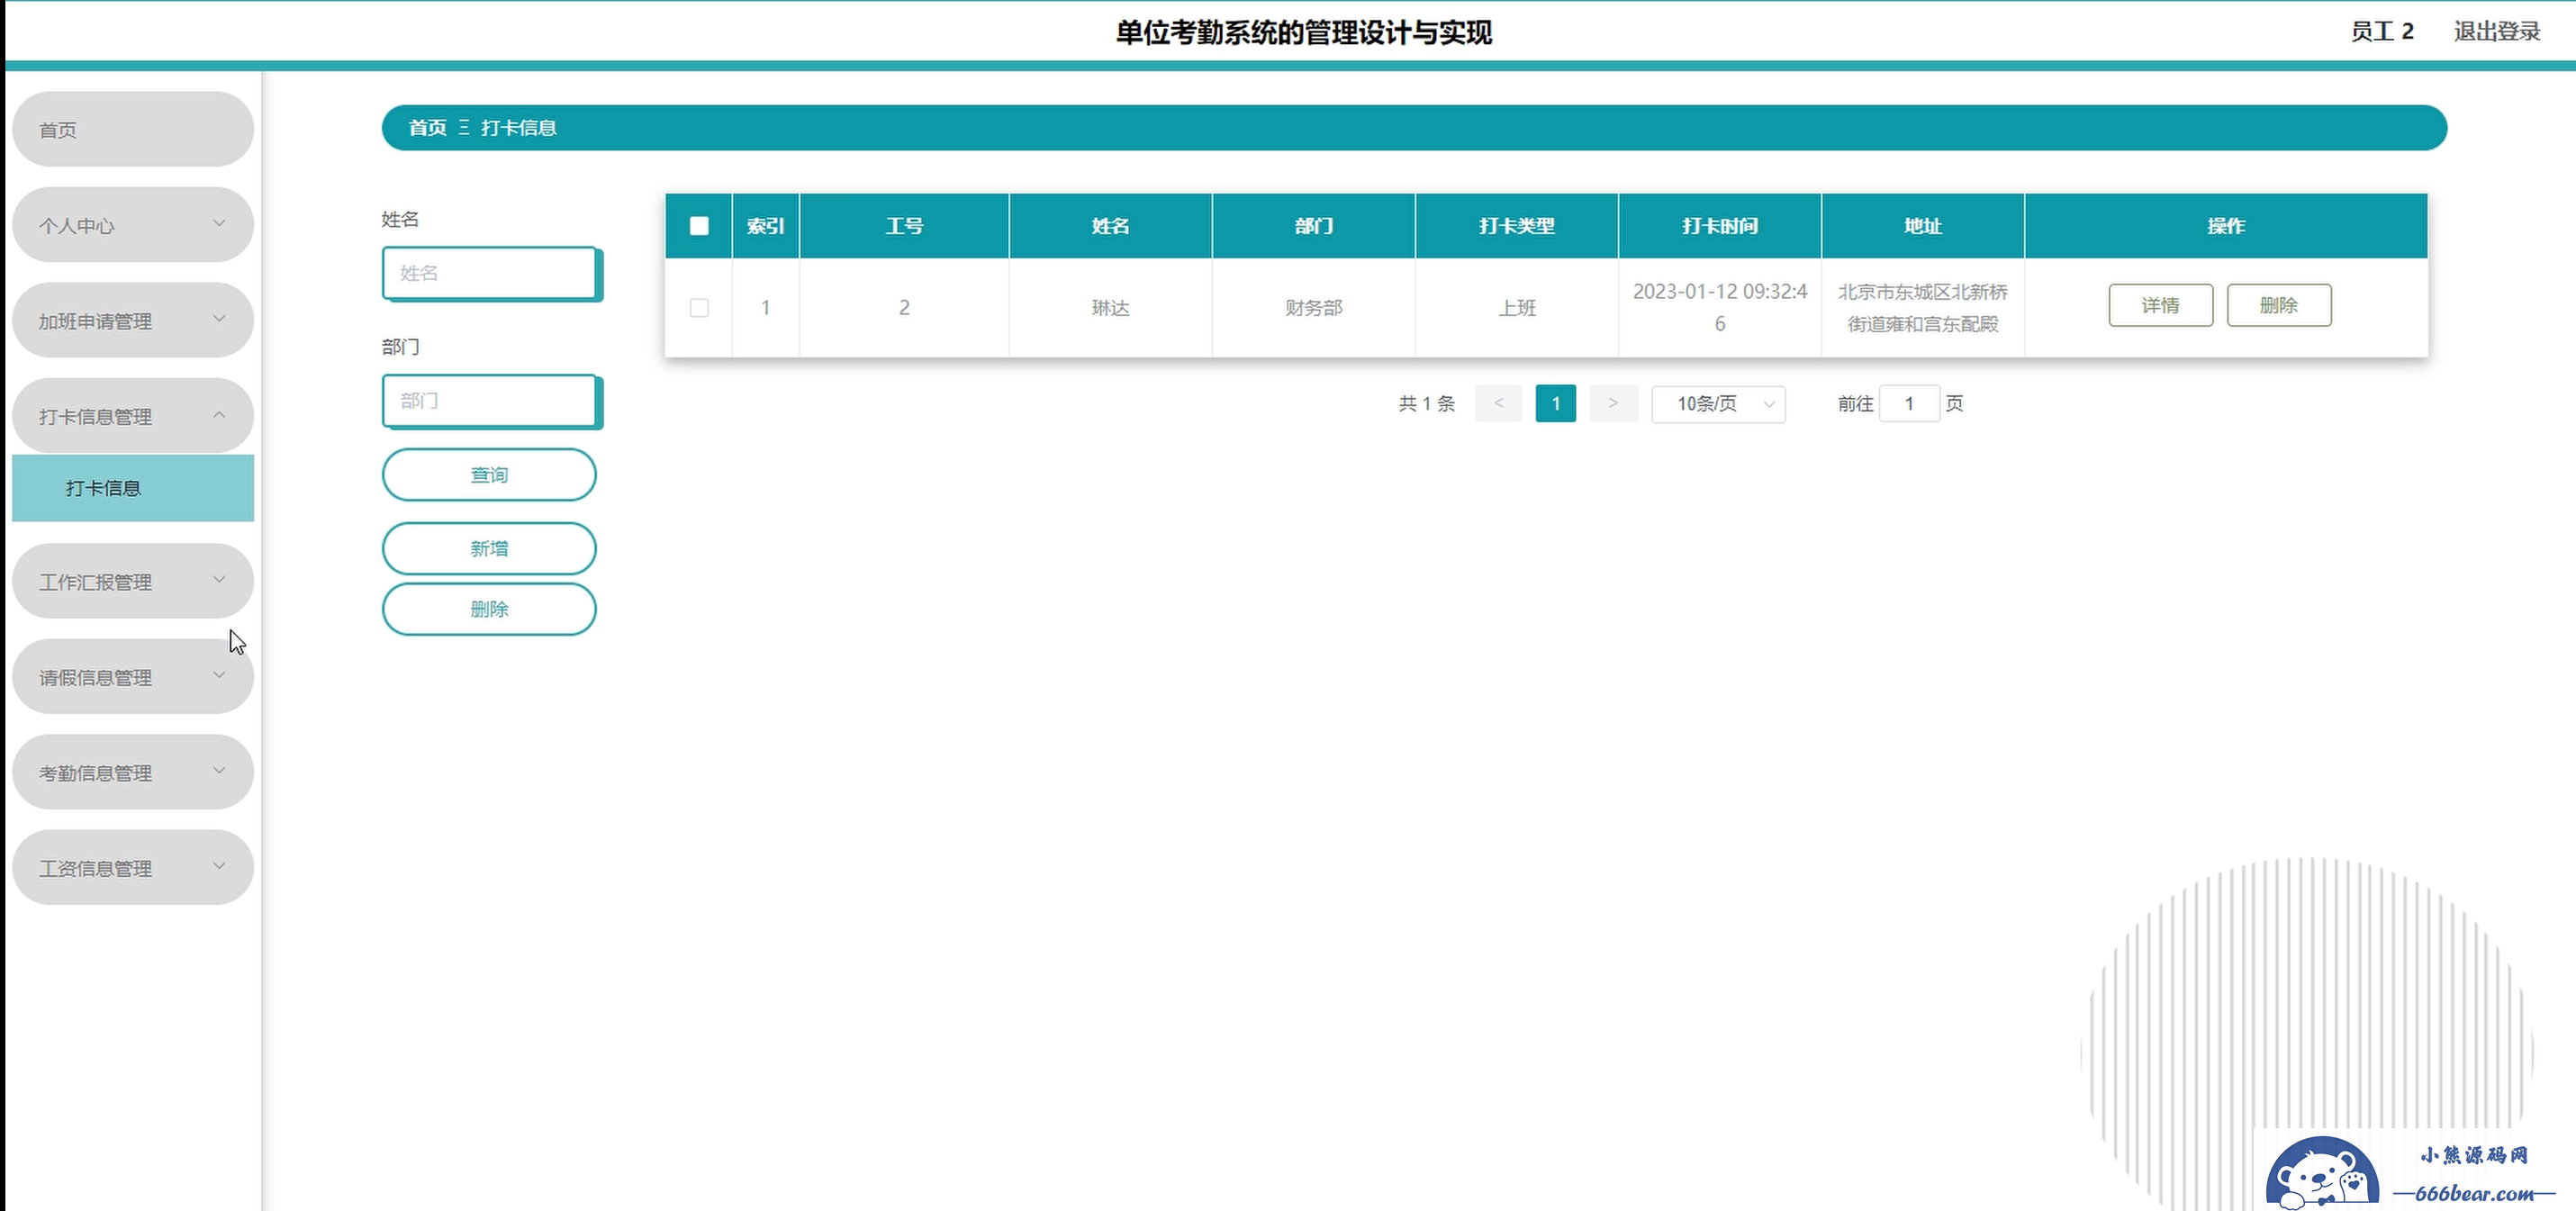Check the row checkbox for 琳达
The image size is (2576, 1211).
[699, 308]
